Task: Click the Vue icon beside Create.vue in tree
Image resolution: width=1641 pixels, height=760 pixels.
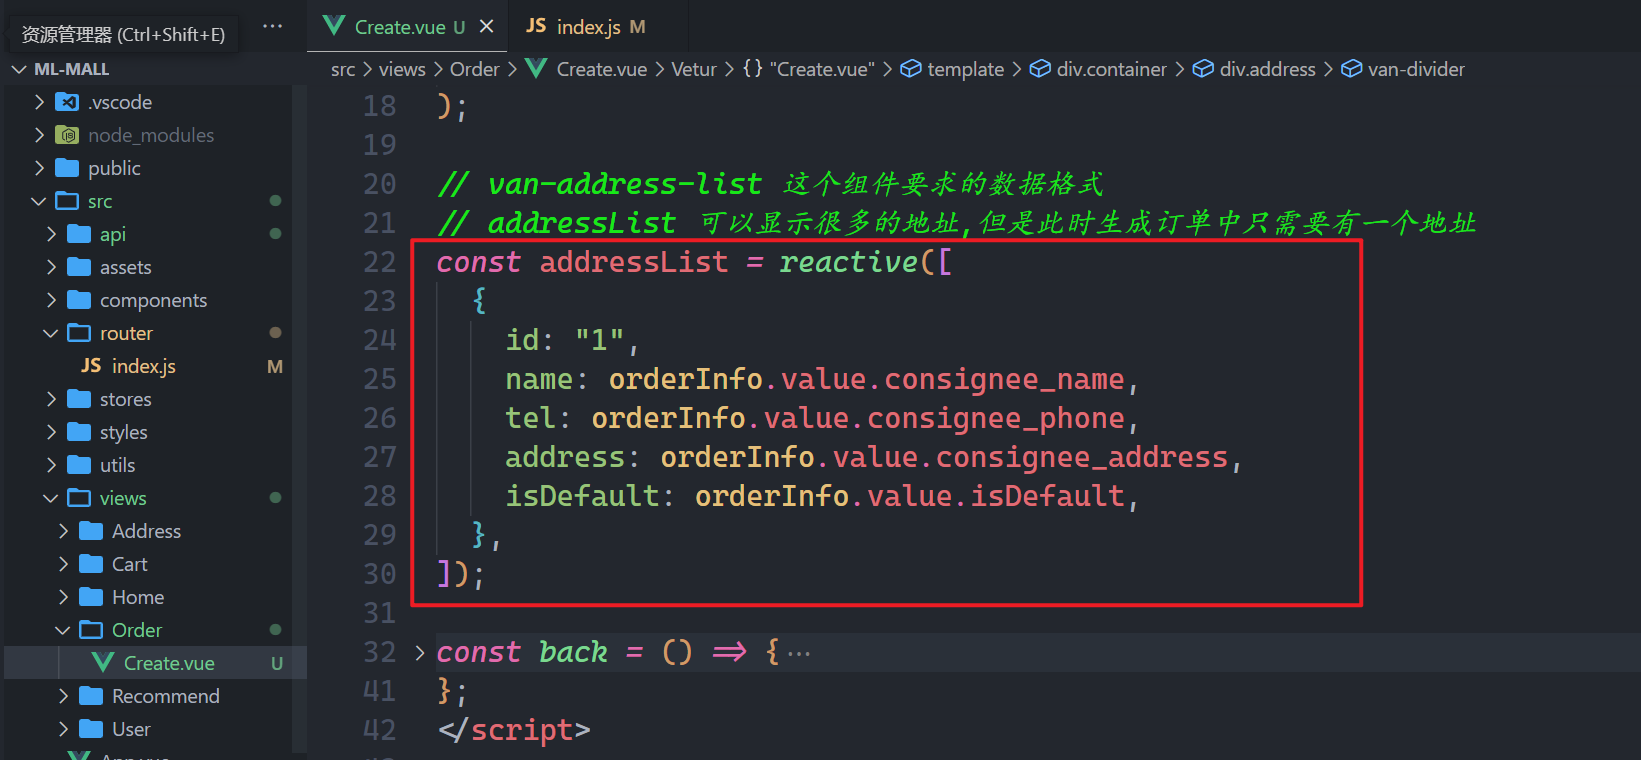Action: point(103,663)
